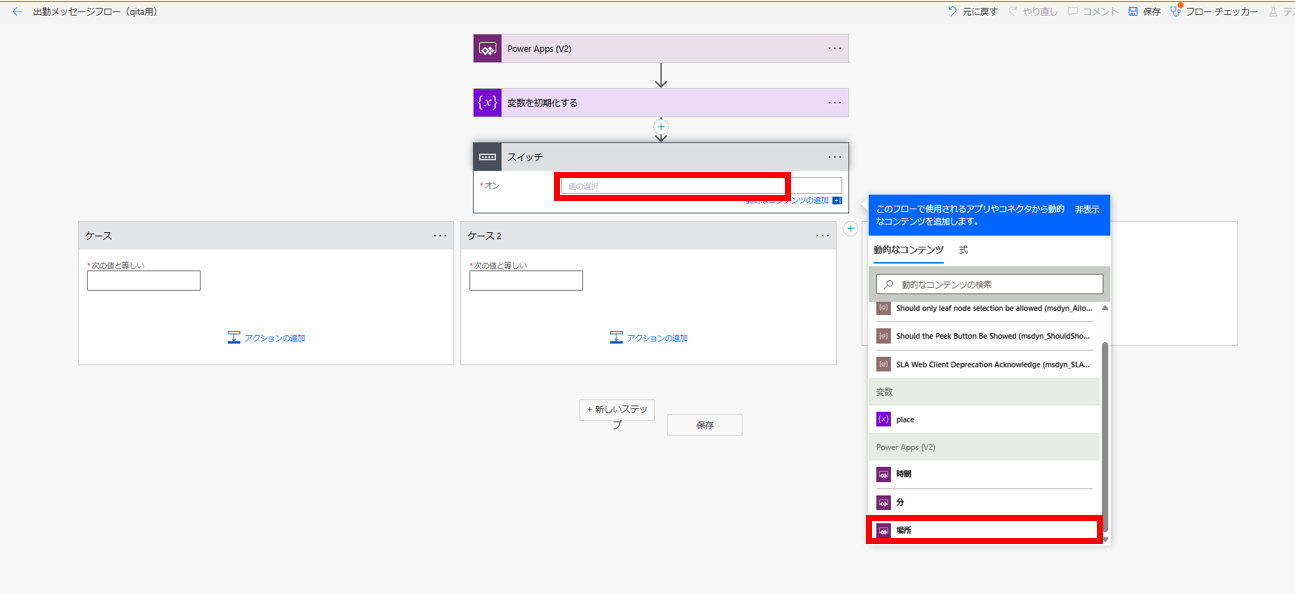Screen dimensions: 1295x594
Task: Click the 次の値と等しい field in ケース
Action: 144,281
